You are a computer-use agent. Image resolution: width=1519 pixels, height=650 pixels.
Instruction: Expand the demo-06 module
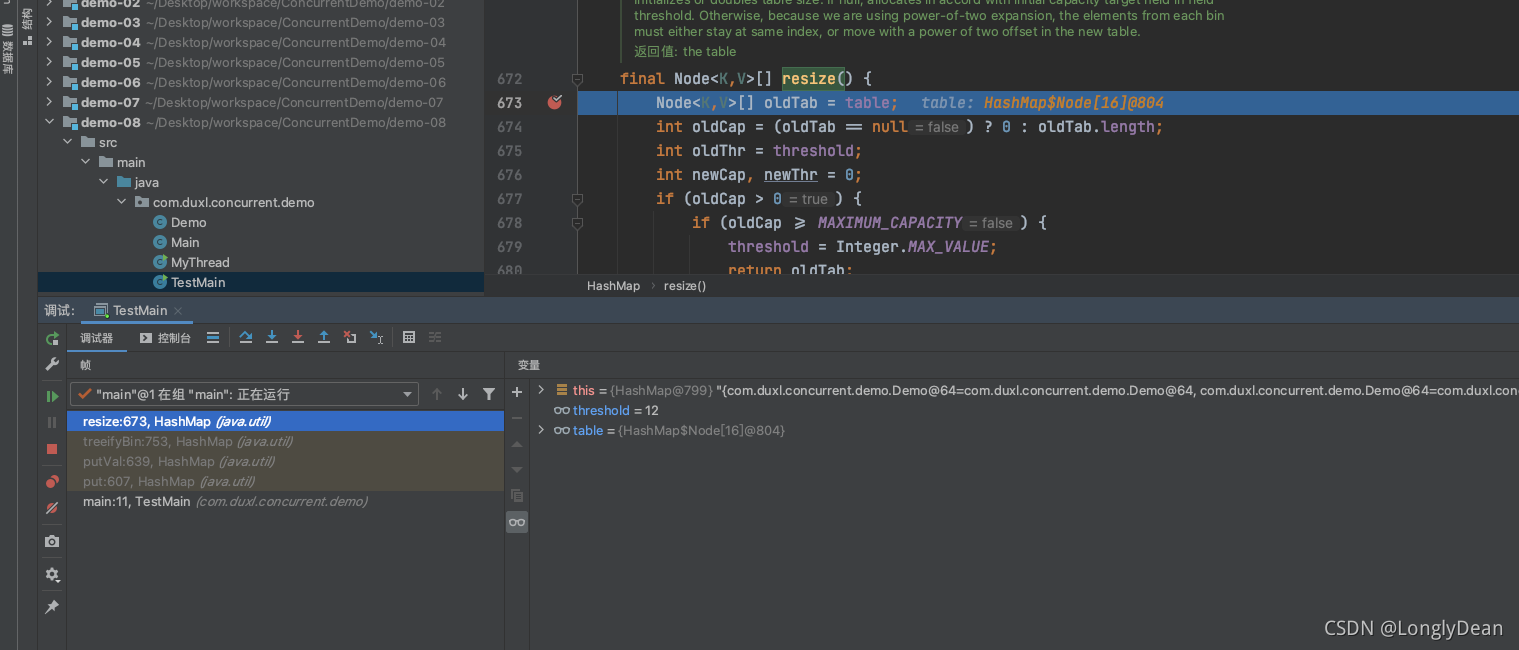pyautogui.click(x=50, y=82)
